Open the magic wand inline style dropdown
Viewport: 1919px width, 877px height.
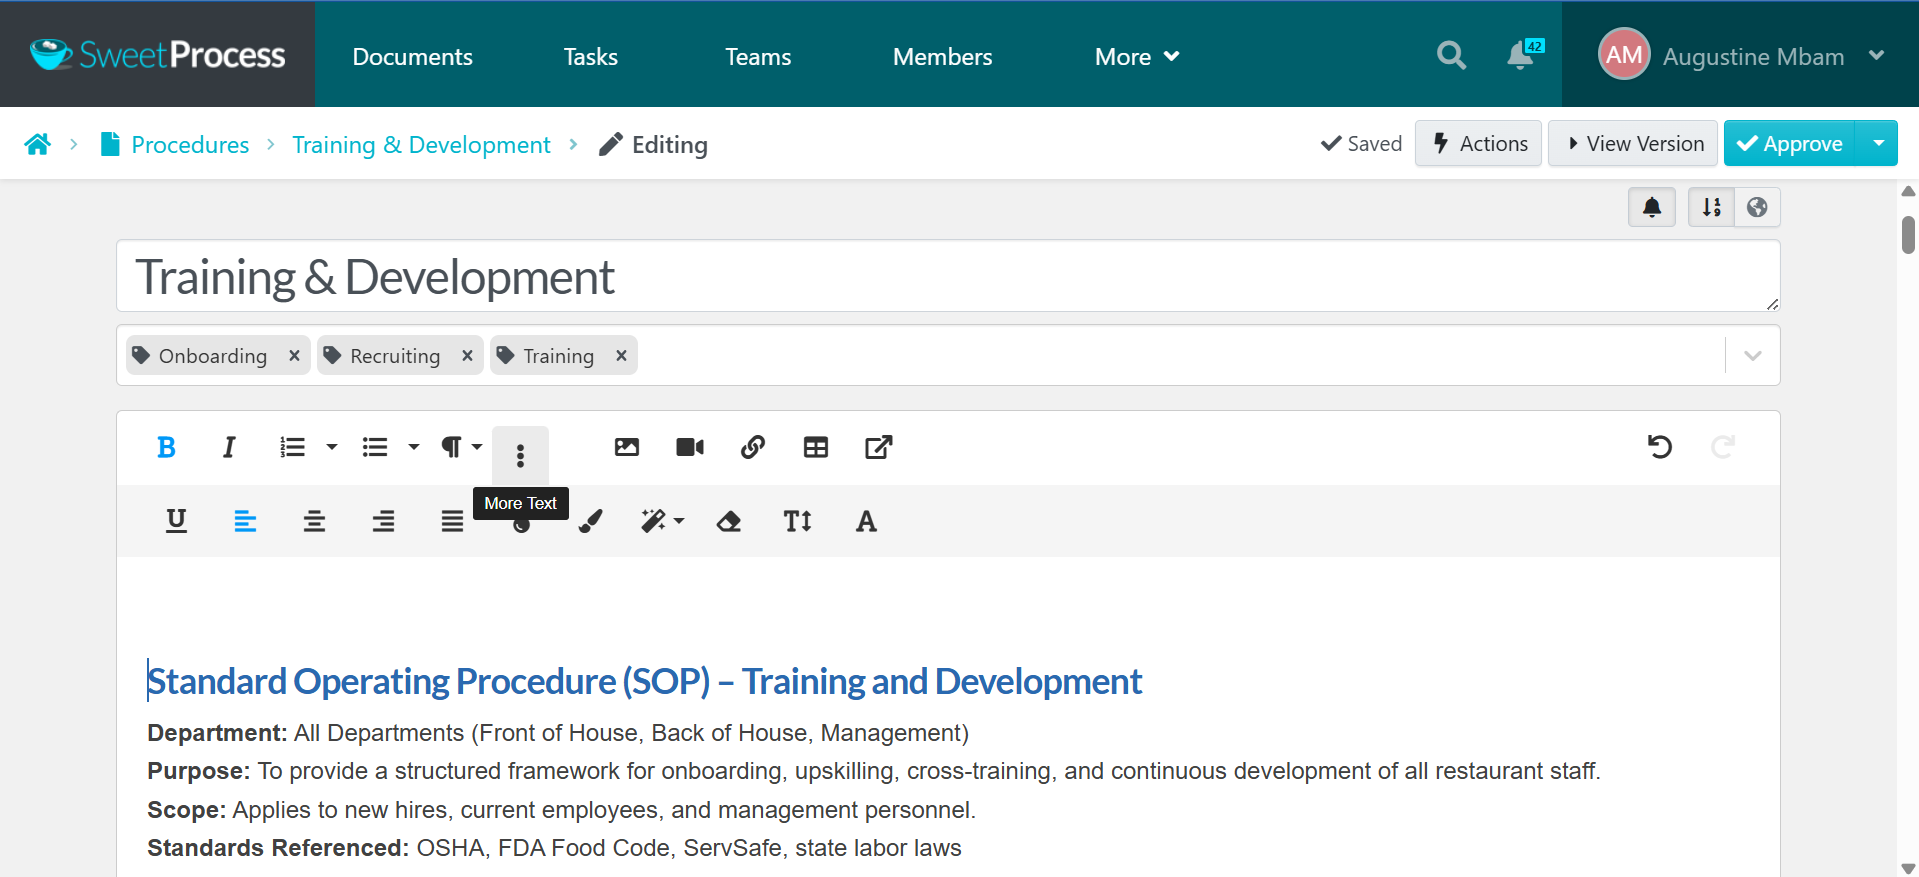662,521
